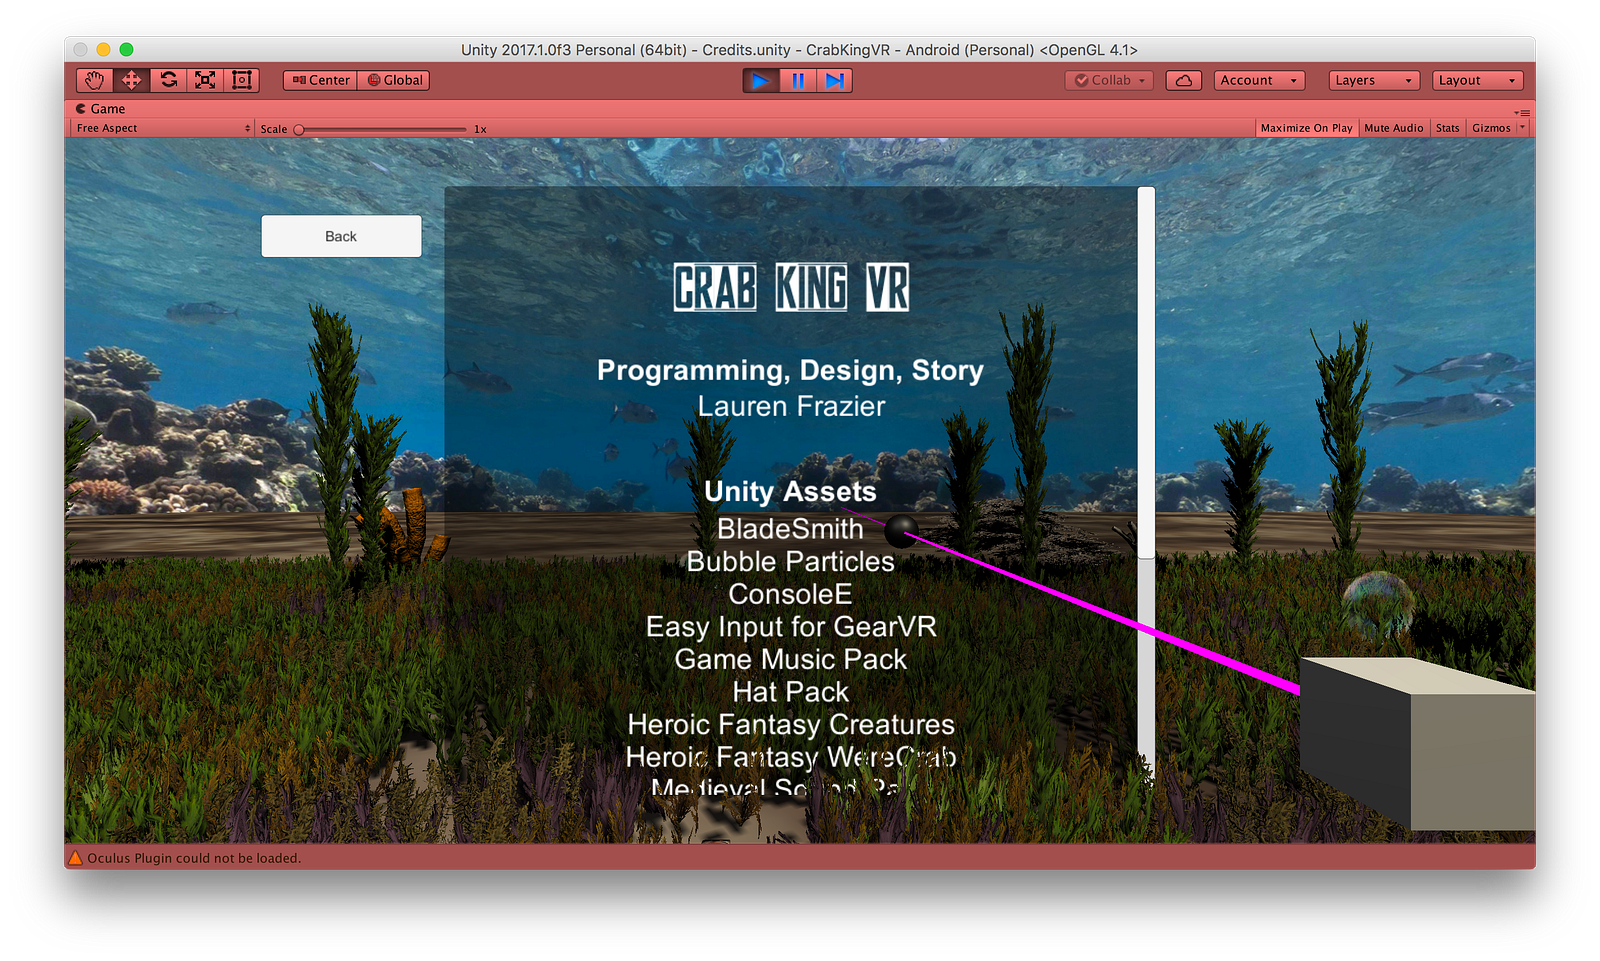Toggle the Global handle rotation button
The image size is (1600, 961).
click(x=394, y=80)
